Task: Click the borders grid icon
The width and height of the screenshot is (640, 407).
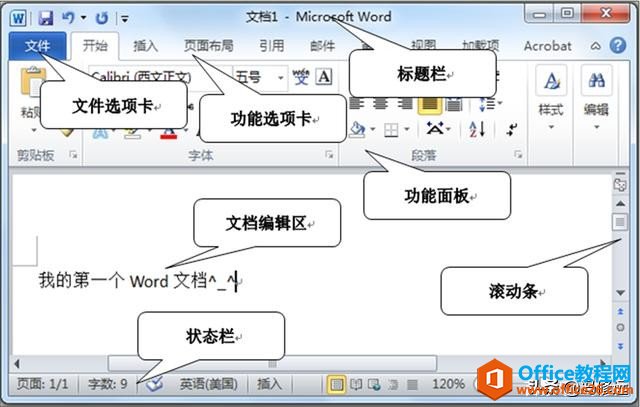Action: point(391,130)
